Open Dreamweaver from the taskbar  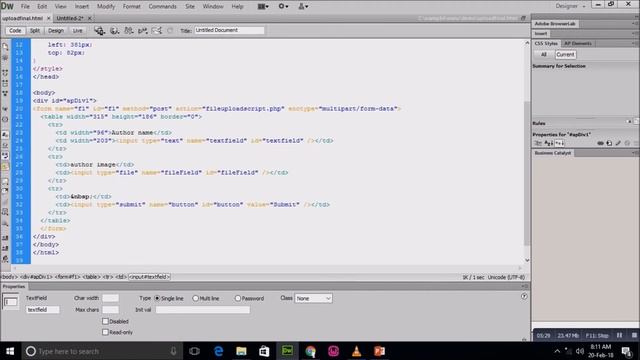pyautogui.click(x=287, y=351)
